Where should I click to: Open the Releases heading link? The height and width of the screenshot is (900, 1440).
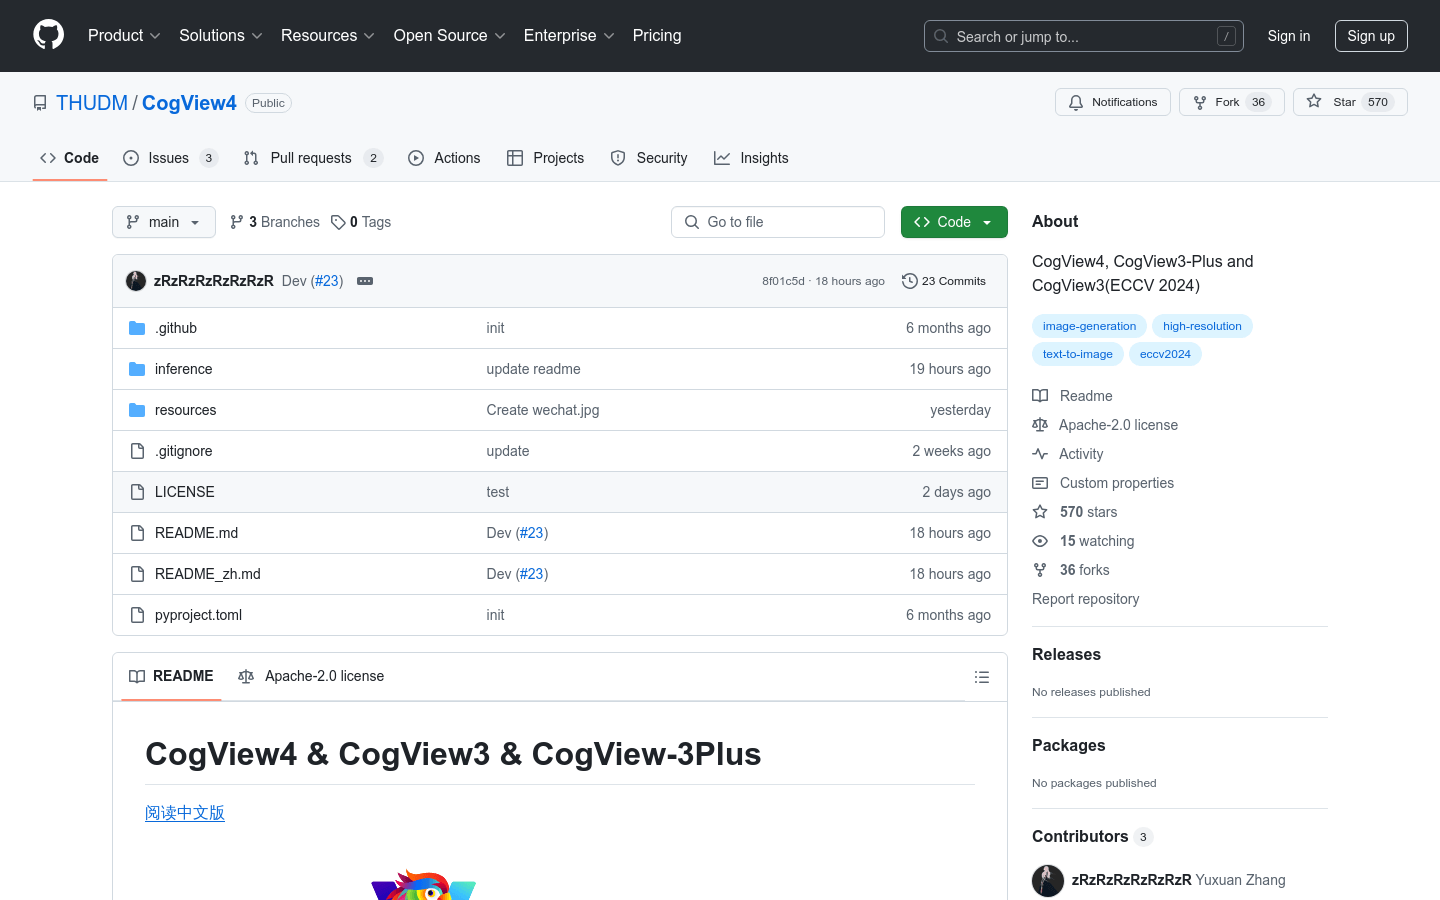[x=1066, y=654]
